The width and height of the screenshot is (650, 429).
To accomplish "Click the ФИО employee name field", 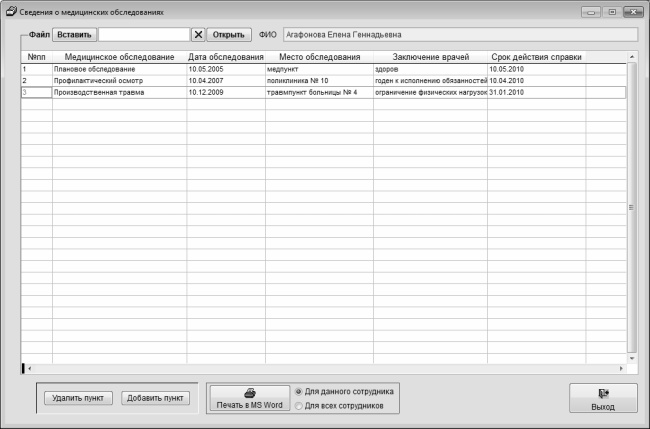I will coord(458,33).
